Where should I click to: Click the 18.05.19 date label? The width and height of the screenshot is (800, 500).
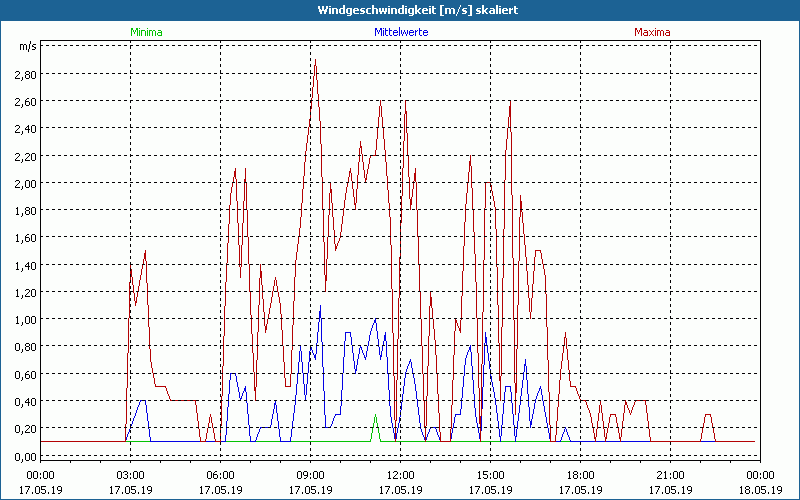tap(760, 490)
